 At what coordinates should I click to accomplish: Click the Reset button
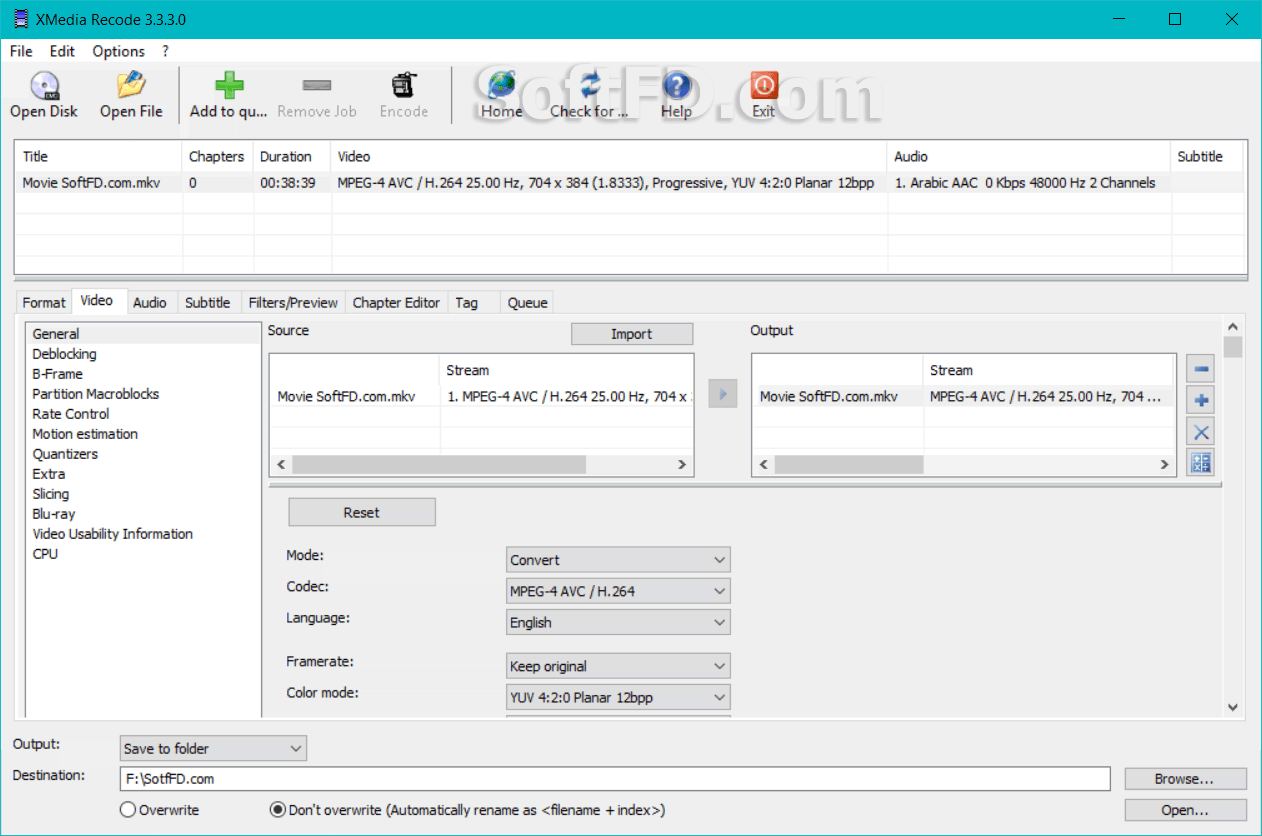tap(362, 512)
